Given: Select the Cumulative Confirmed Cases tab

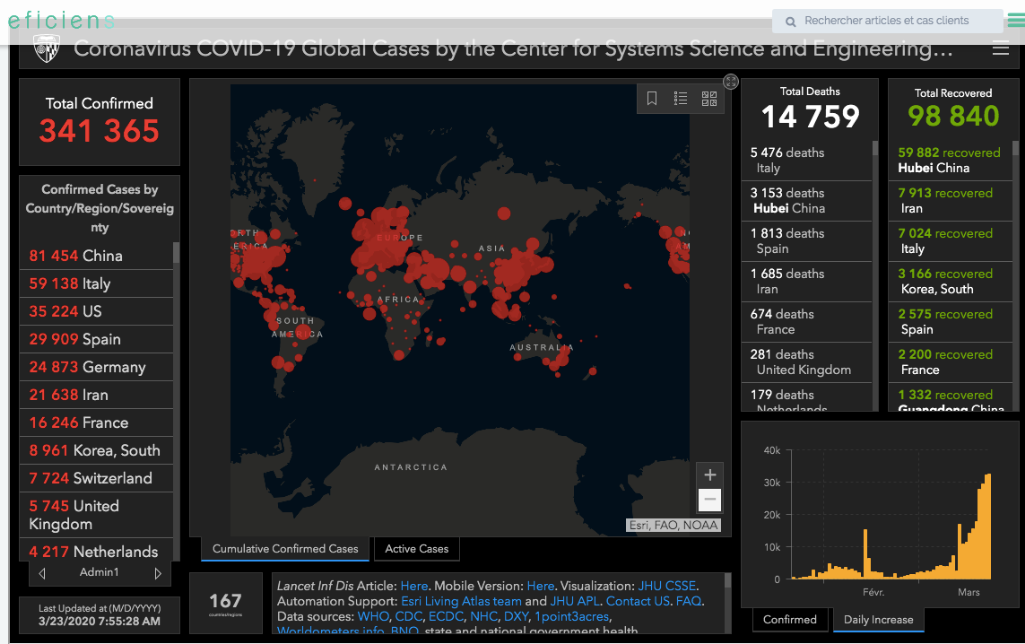Looking at the screenshot, I should click(285, 548).
